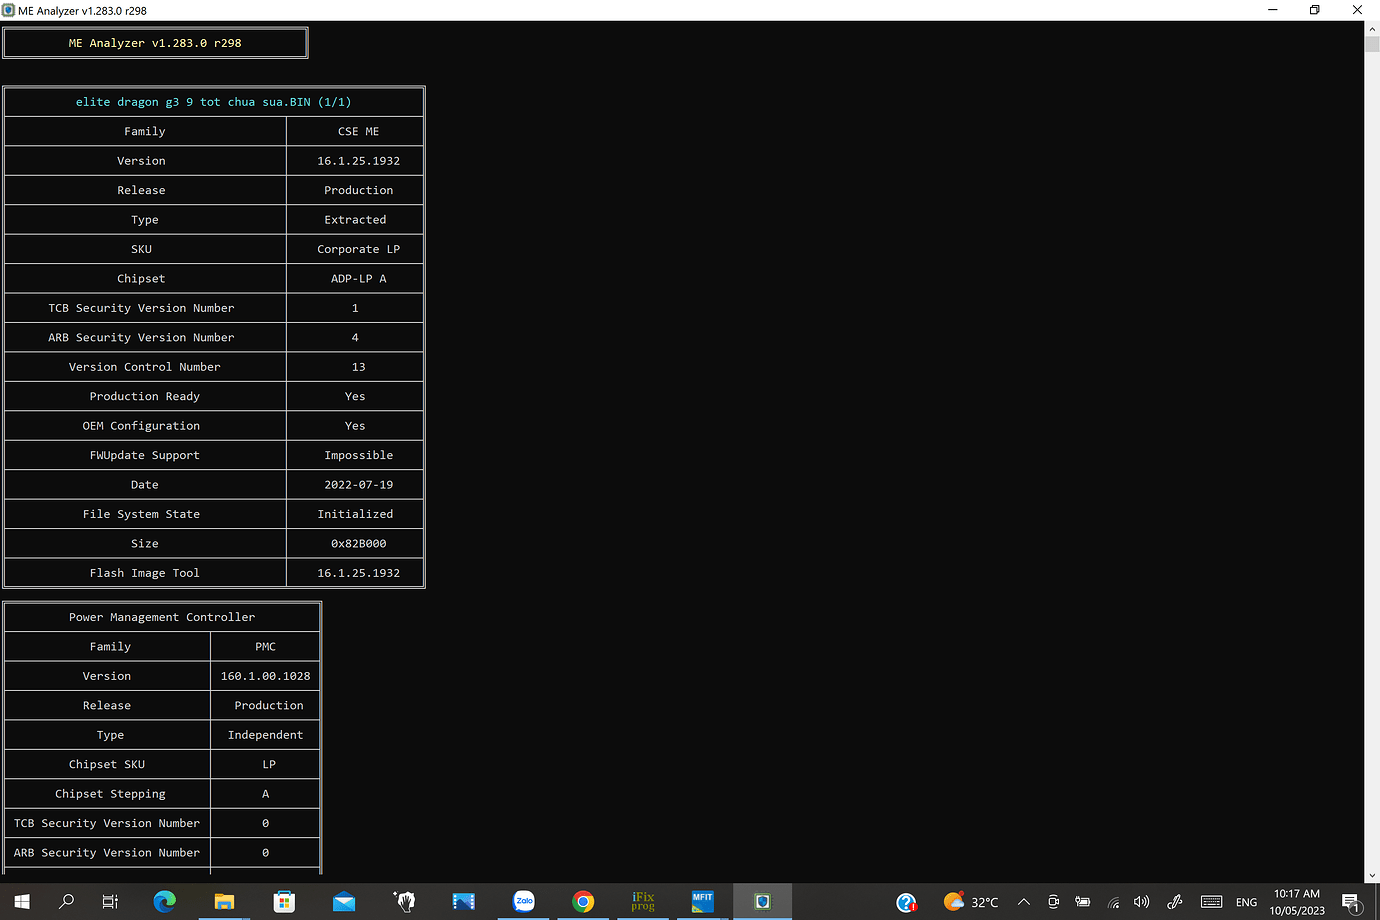Open the 32°C weather widget
Image resolution: width=1380 pixels, height=920 pixels.
966,901
